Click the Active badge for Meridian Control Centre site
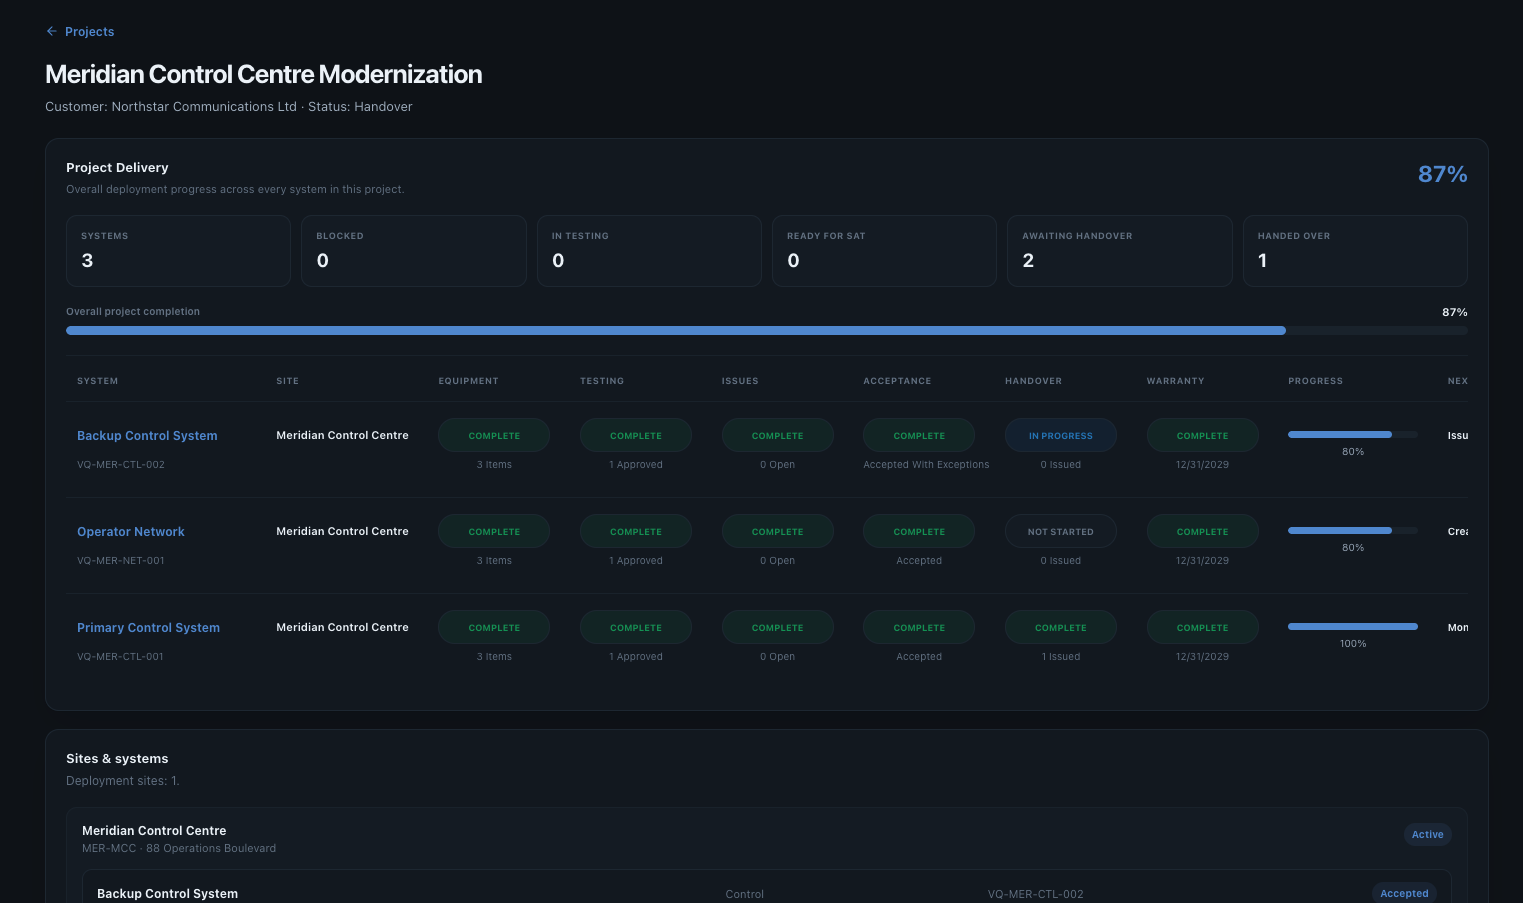 pyautogui.click(x=1427, y=834)
